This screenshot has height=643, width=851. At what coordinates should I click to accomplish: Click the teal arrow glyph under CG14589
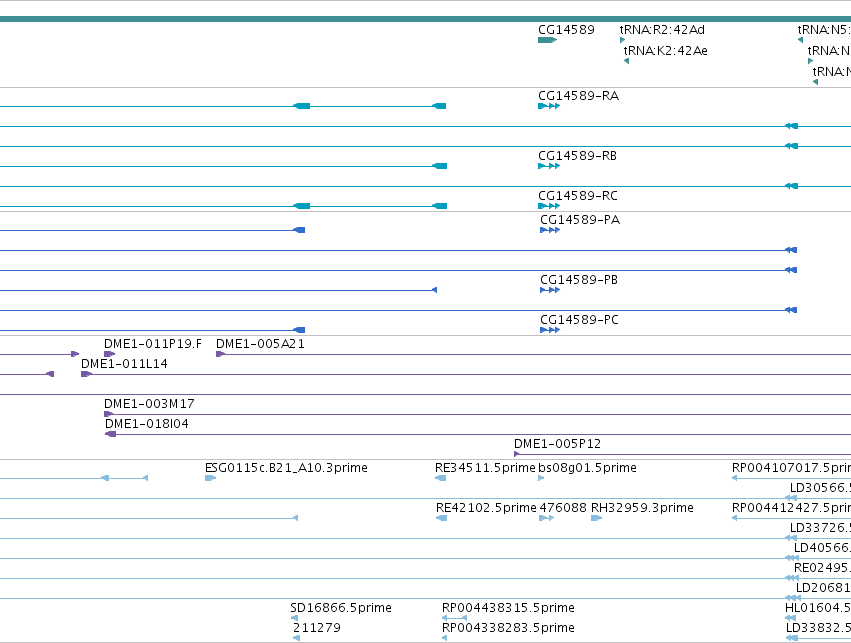pyautogui.click(x=548, y=40)
